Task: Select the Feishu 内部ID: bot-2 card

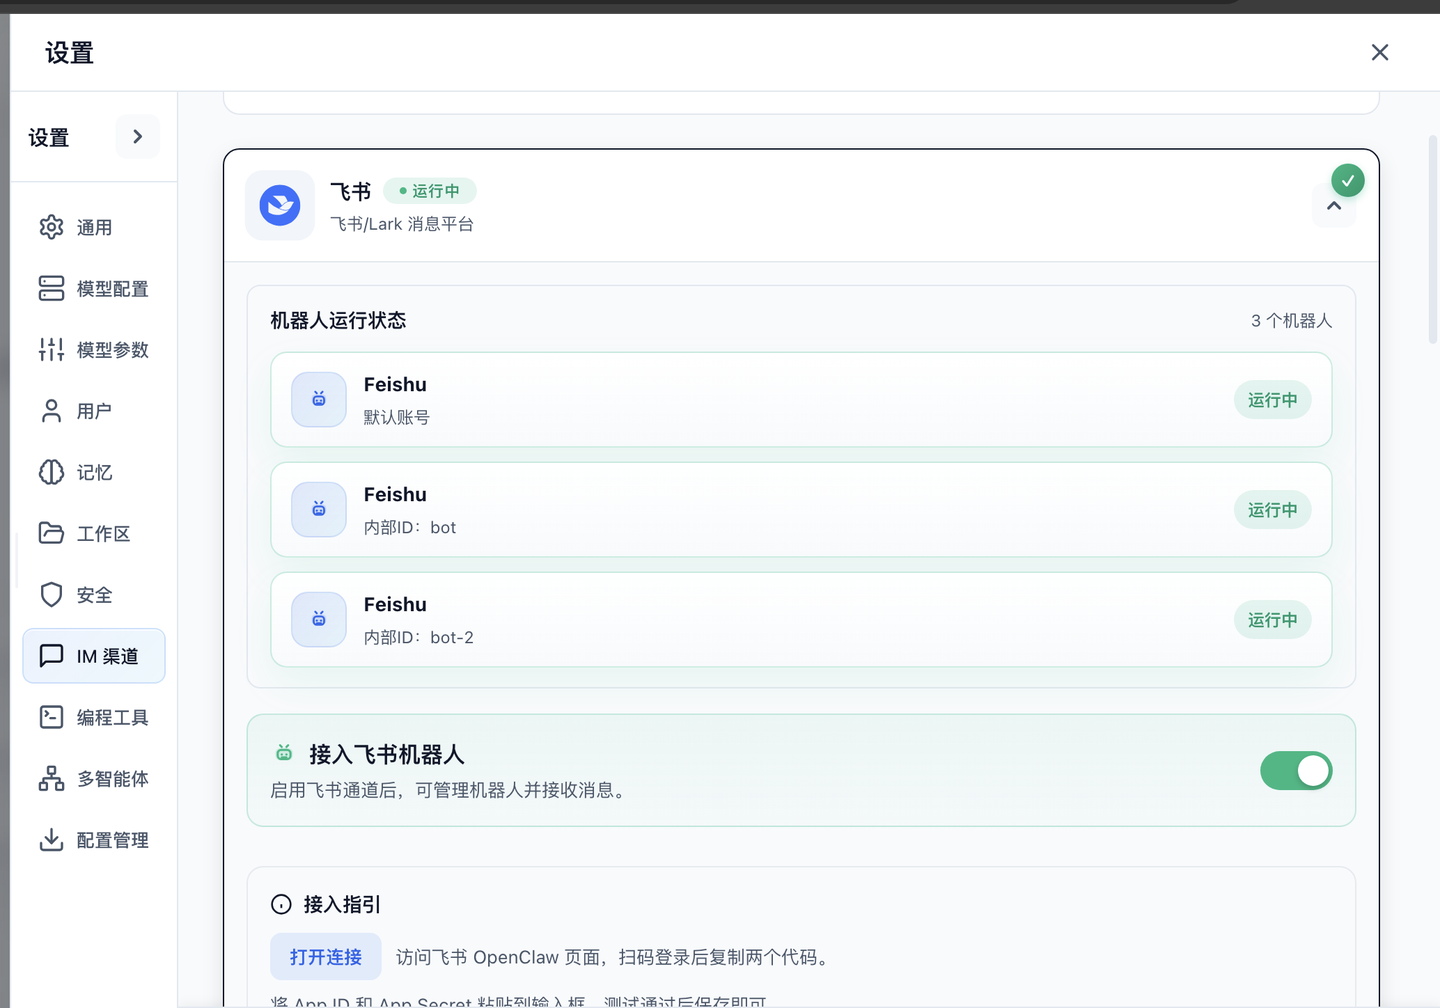Action: [x=801, y=619]
